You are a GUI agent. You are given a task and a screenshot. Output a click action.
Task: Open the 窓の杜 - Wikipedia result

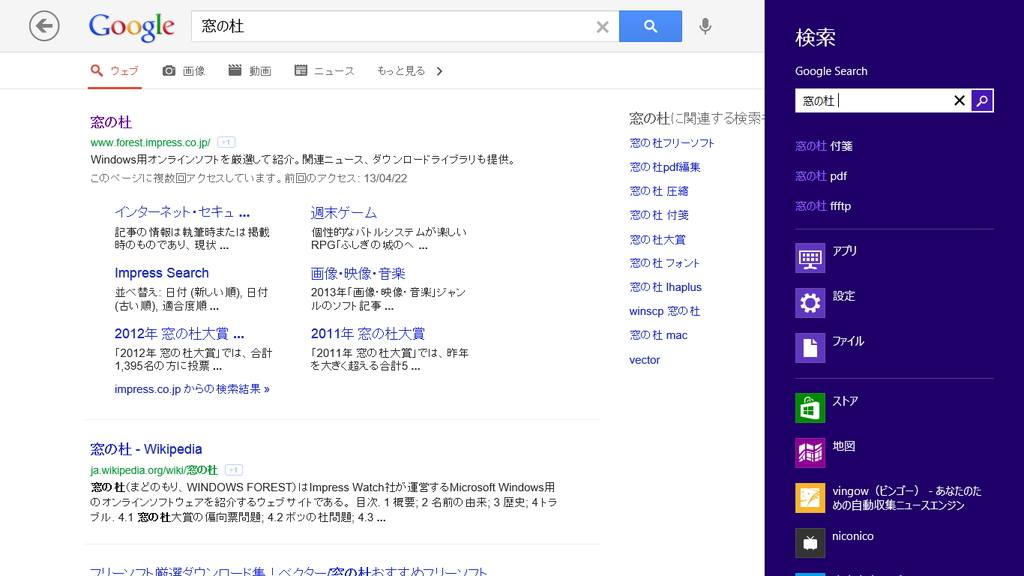pyautogui.click(x=145, y=448)
